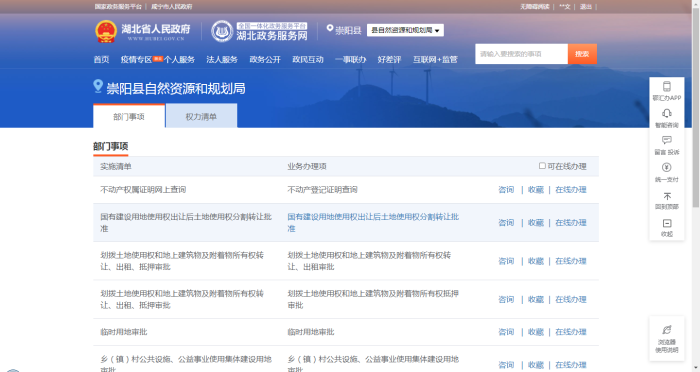Viewport: 700px width, 372px height.
Task: Open highlighted 国有建设用地使用权出让后土地使用权分割转让批准 link
Action: (x=373, y=222)
